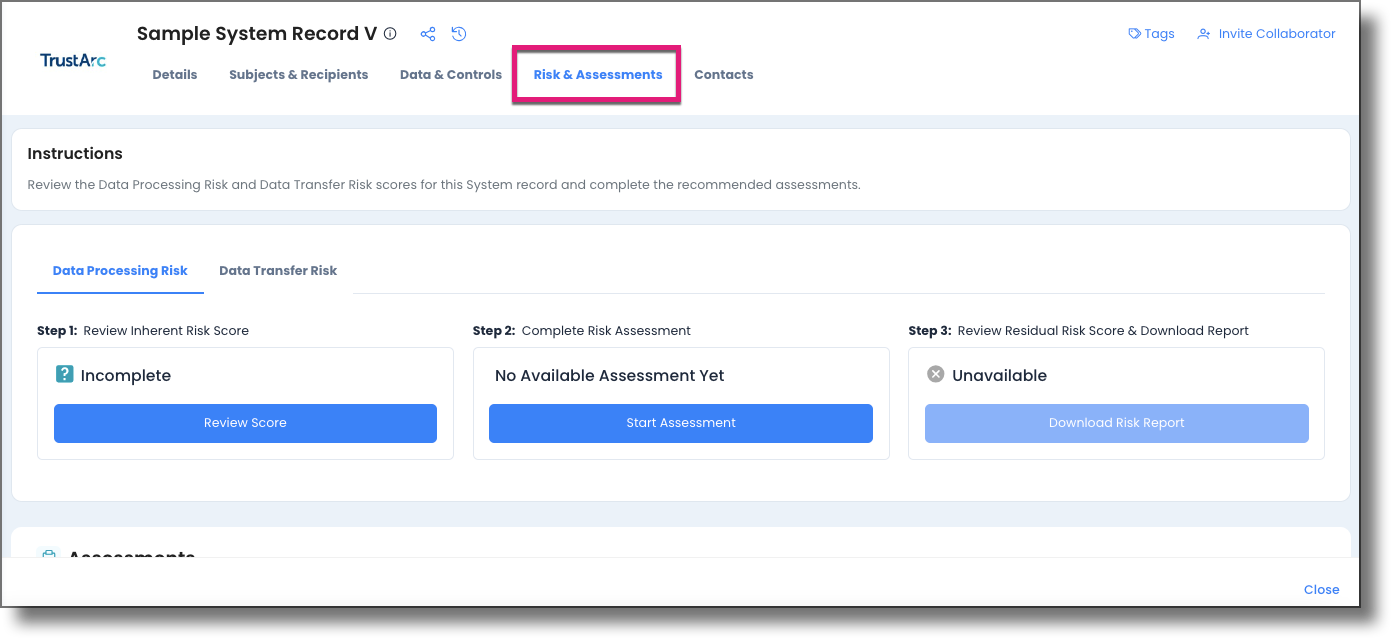Click the TrustArc logo
Viewport: 1392px width, 639px height.
coord(71,59)
